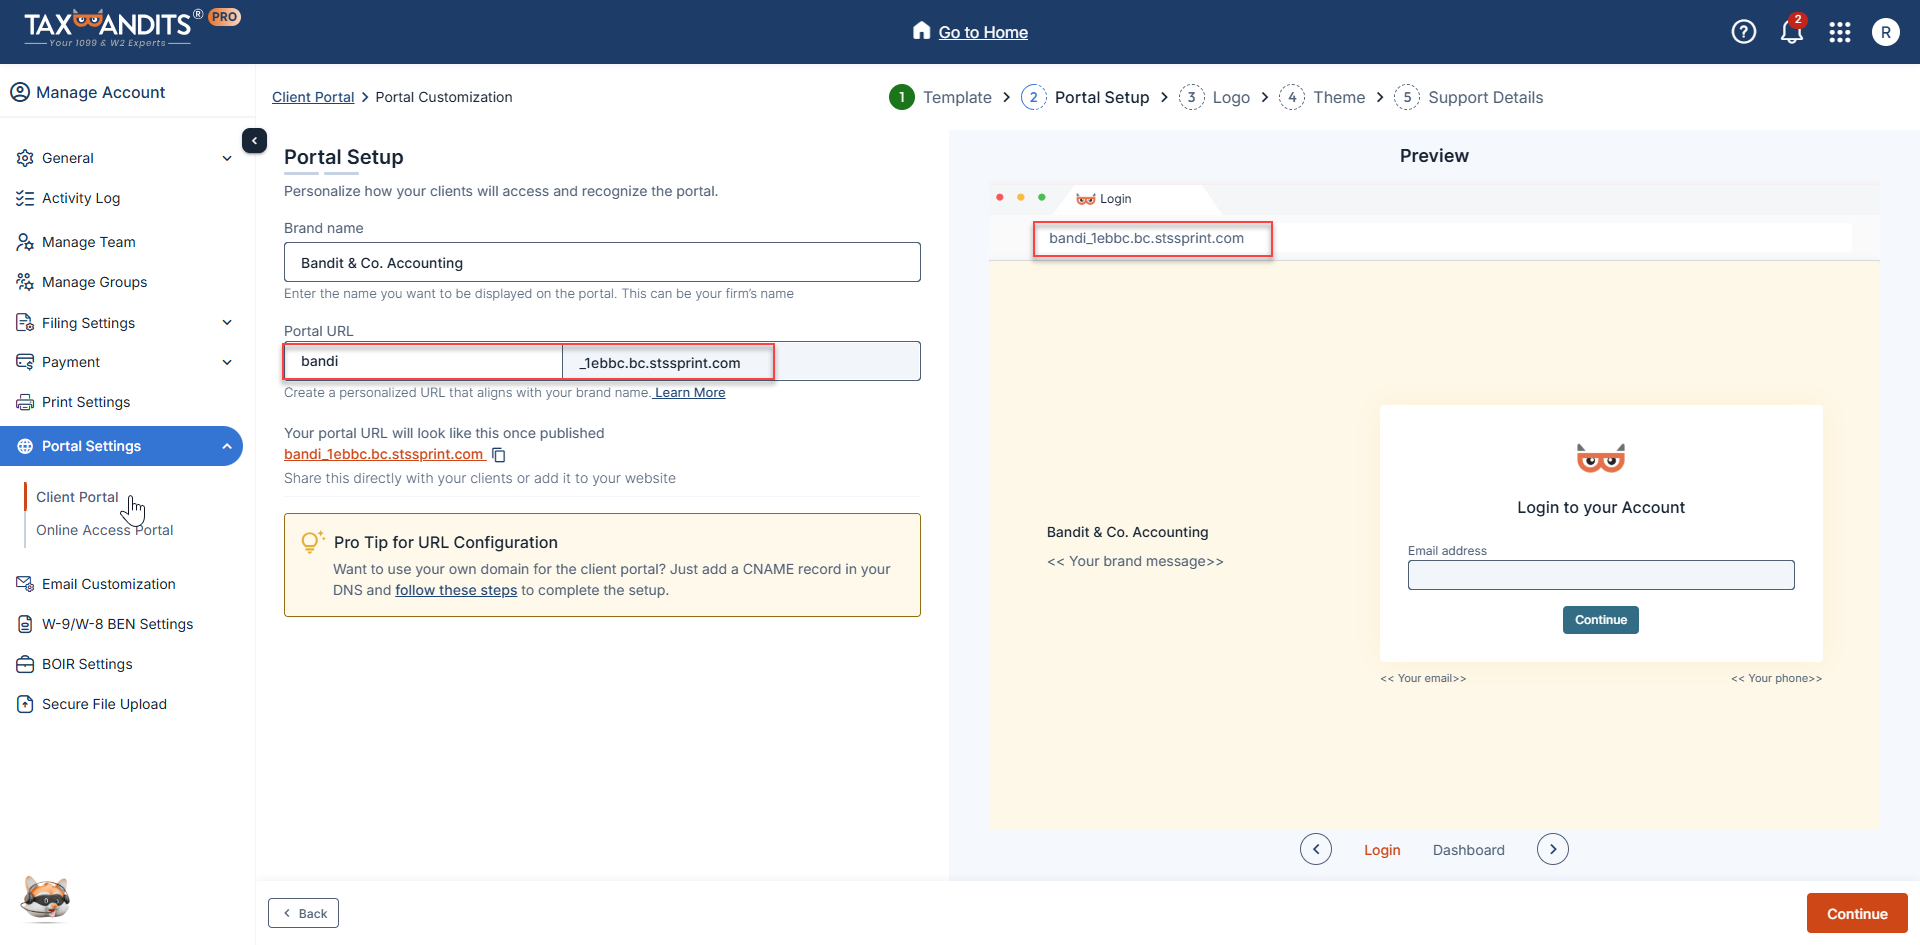This screenshot has width=1920, height=945.
Task: Click '<< Your phone>>' preview text
Action: click(1777, 678)
